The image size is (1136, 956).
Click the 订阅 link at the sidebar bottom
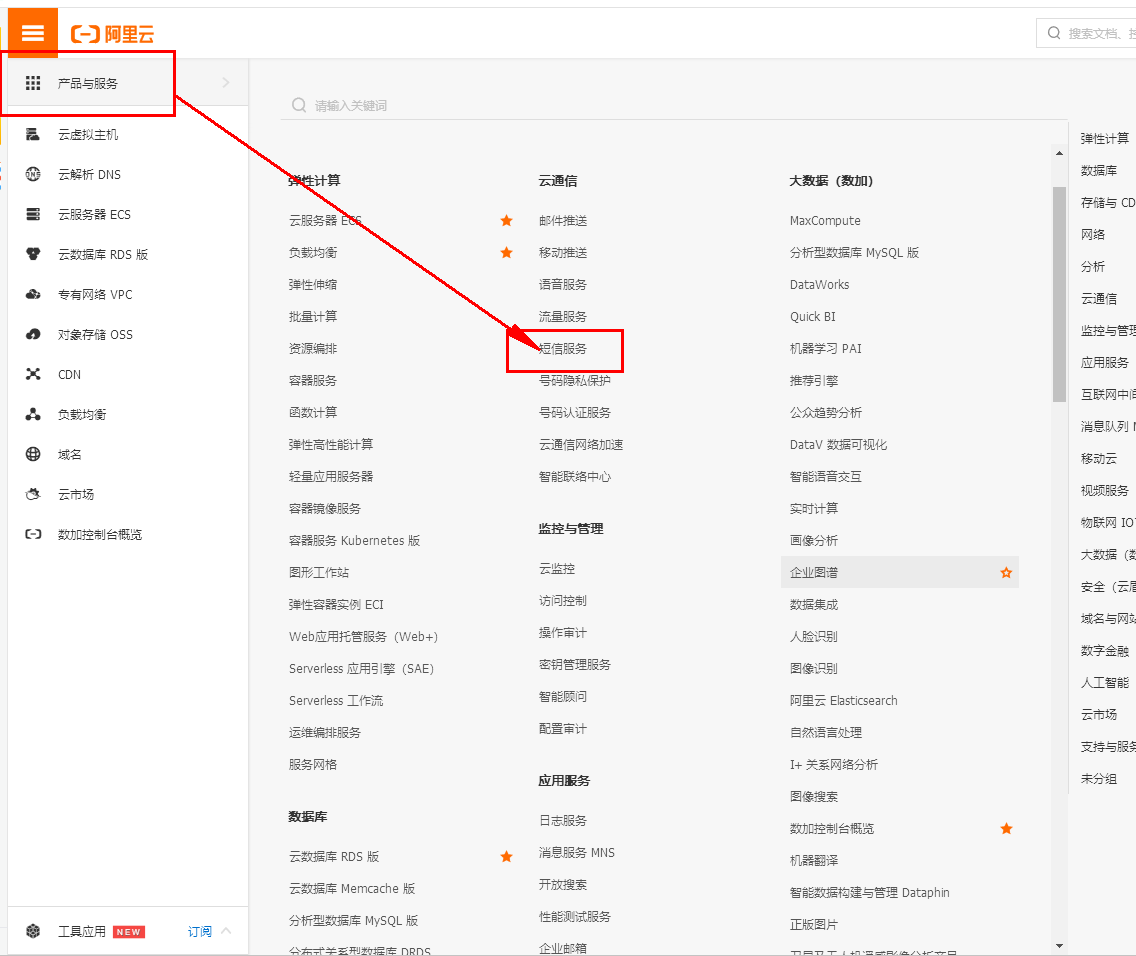[200, 931]
